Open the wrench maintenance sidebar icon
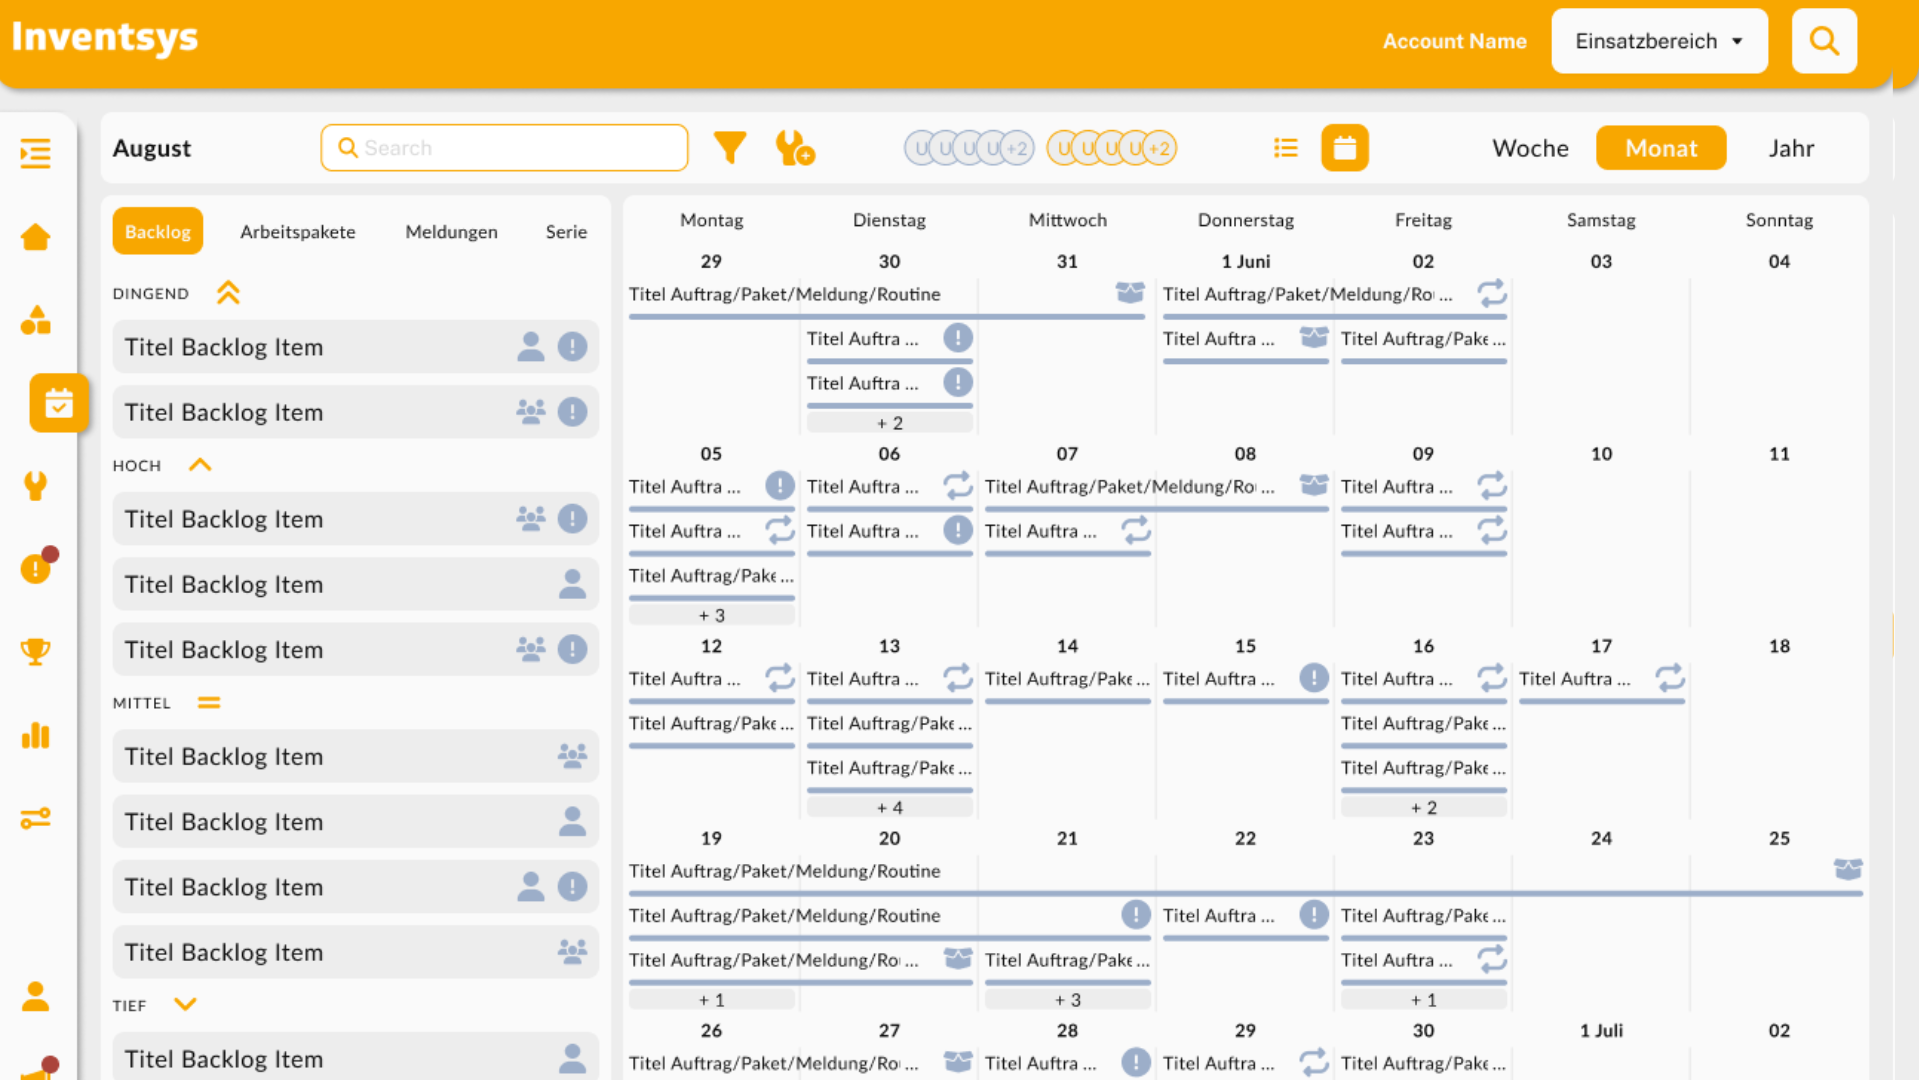This screenshot has height=1080, width=1920. 36,485
